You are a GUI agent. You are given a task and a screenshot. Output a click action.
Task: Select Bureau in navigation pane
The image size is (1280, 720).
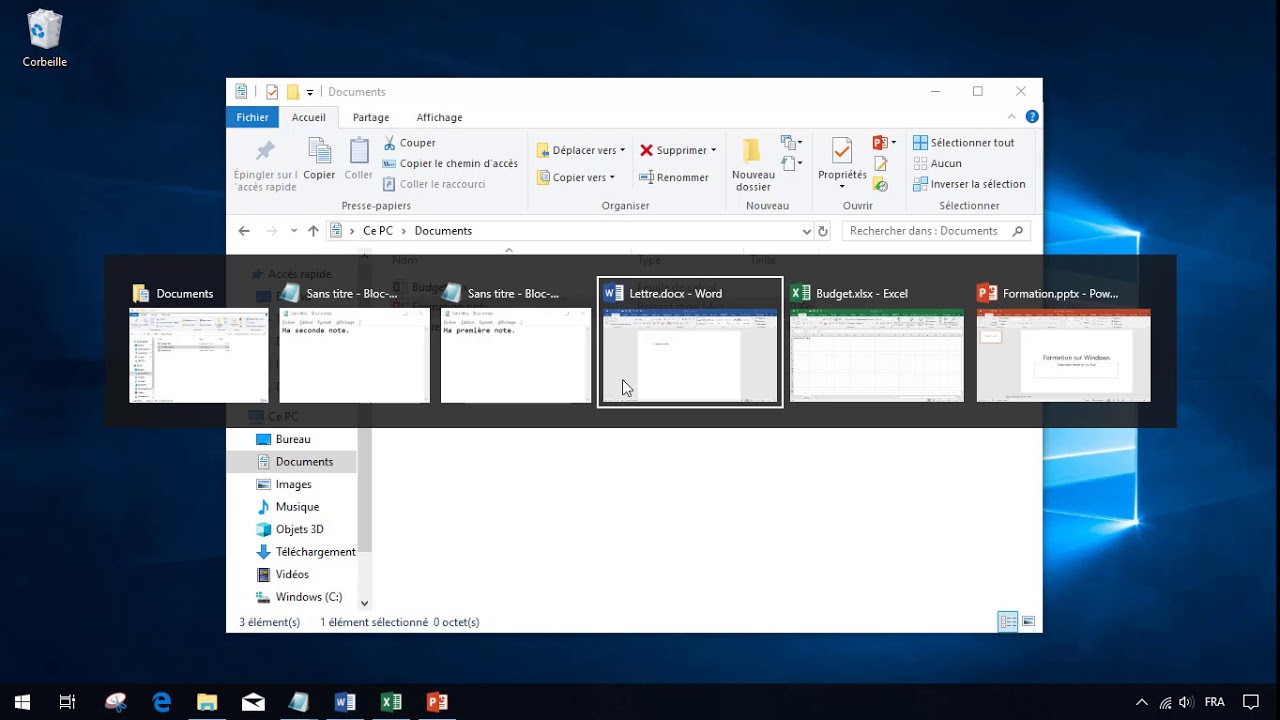292,439
